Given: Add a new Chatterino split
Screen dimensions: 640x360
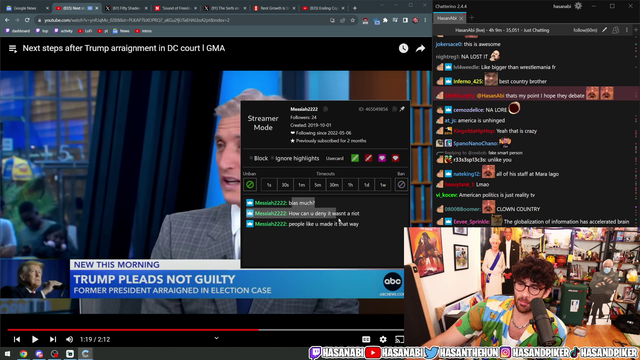Looking at the screenshot, I should (636, 30).
